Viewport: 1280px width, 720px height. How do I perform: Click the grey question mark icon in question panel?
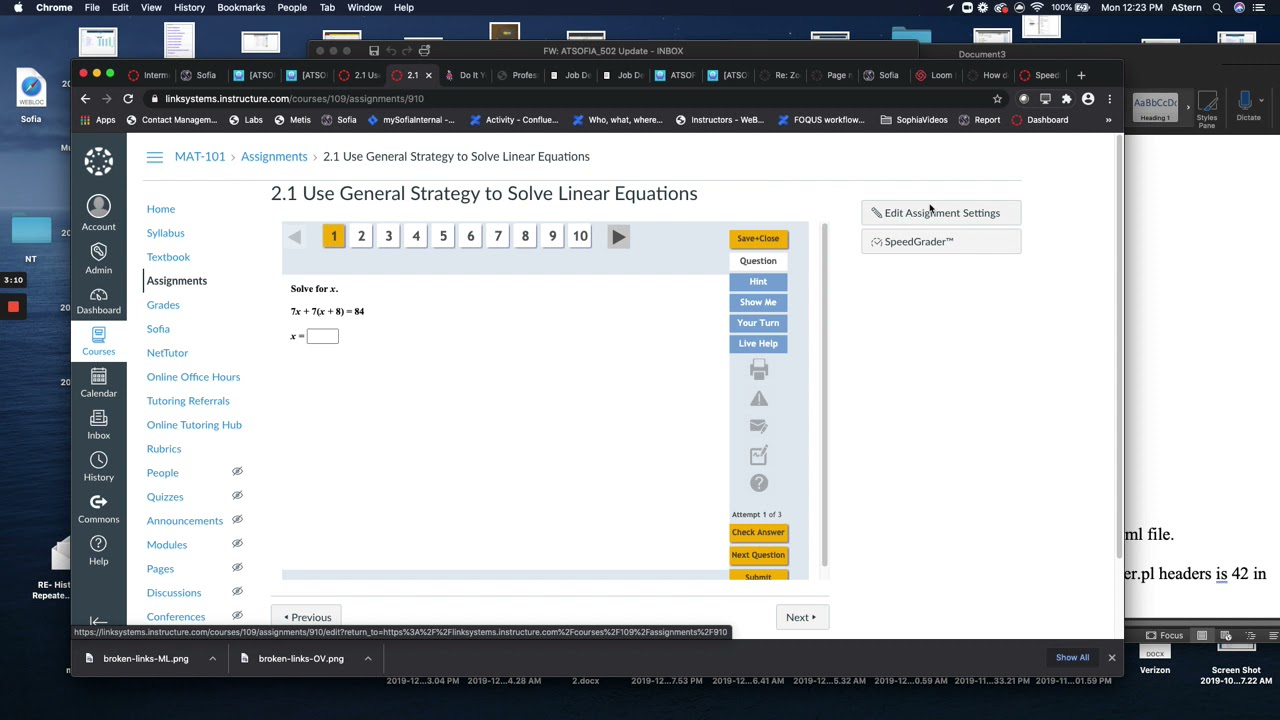tap(759, 483)
